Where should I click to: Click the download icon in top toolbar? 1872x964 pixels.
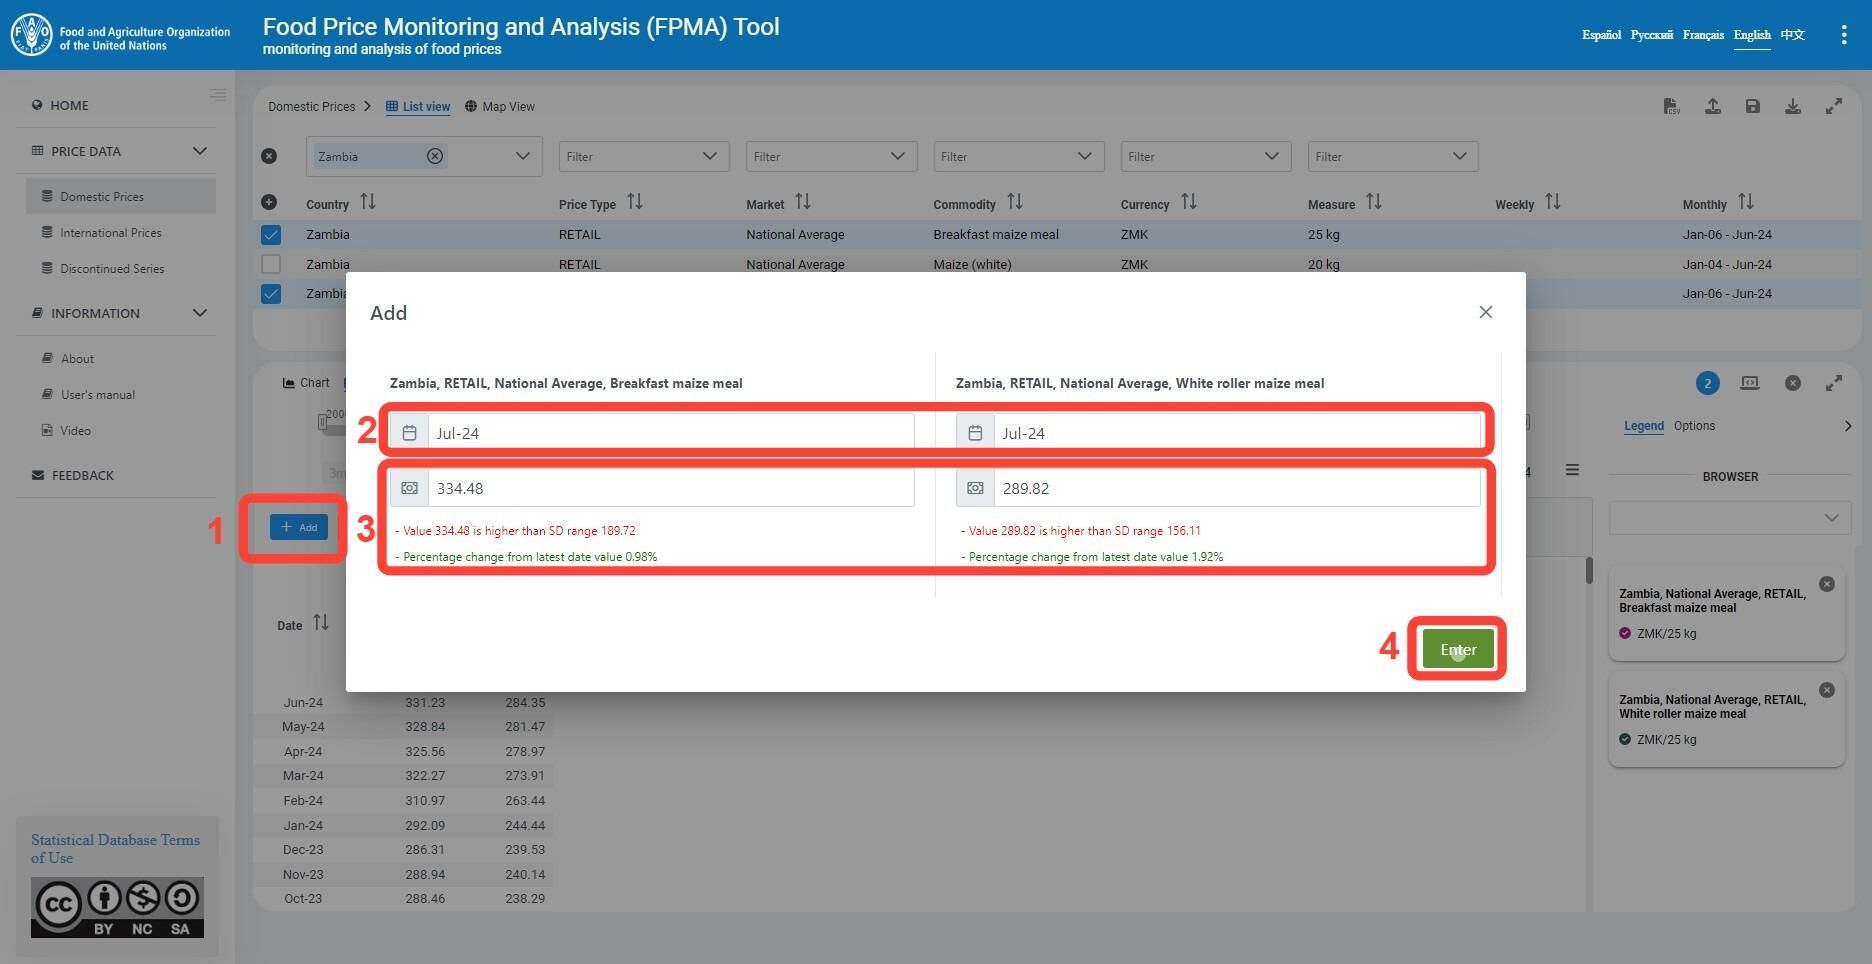click(1792, 106)
